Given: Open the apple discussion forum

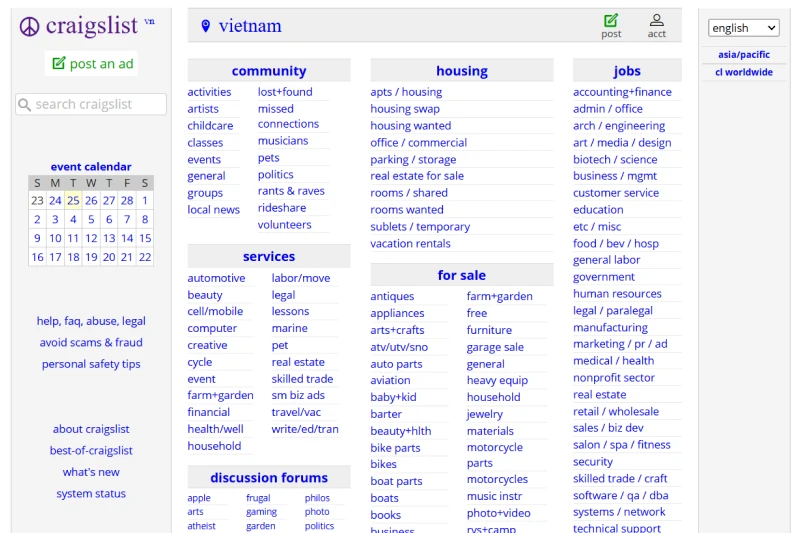Looking at the screenshot, I should tap(198, 498).
